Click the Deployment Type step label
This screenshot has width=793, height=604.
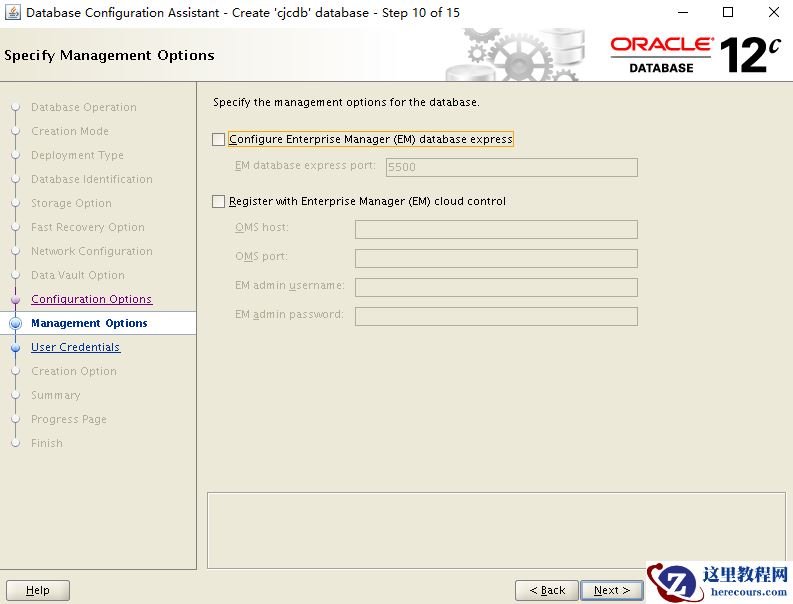pos(77,155)
